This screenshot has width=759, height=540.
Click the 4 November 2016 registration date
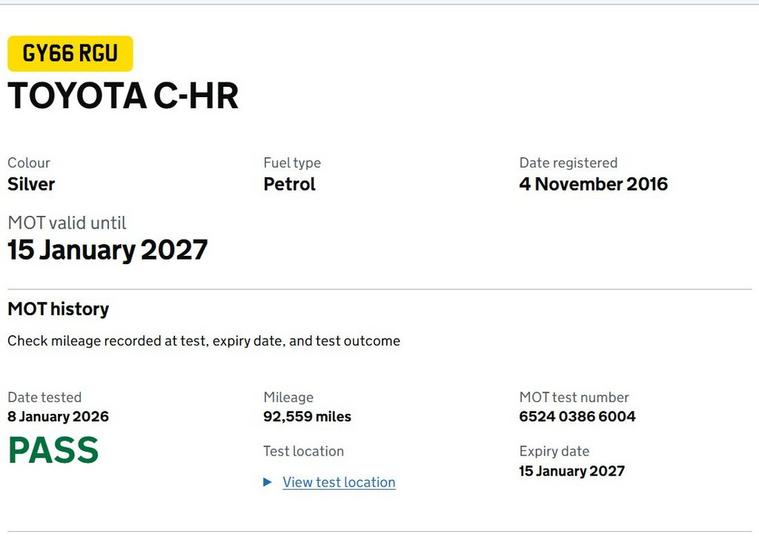pos(593,184)
